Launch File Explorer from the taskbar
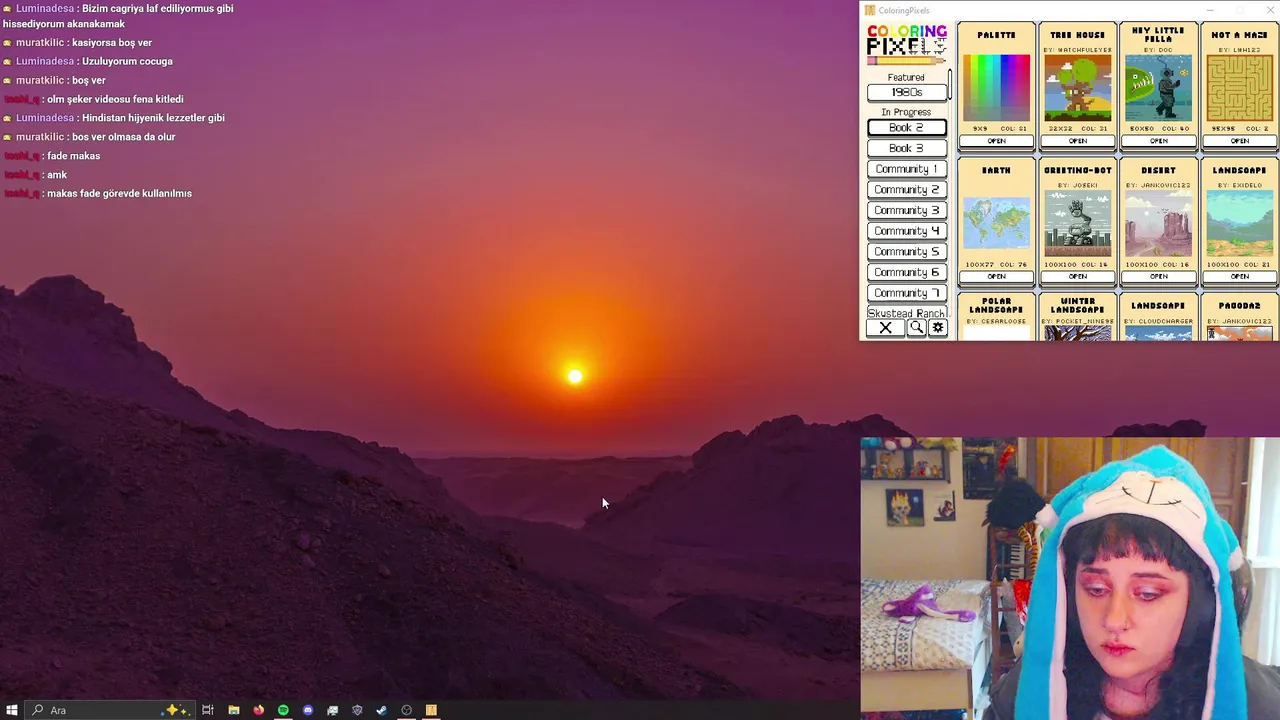 [x=234, y=710]
